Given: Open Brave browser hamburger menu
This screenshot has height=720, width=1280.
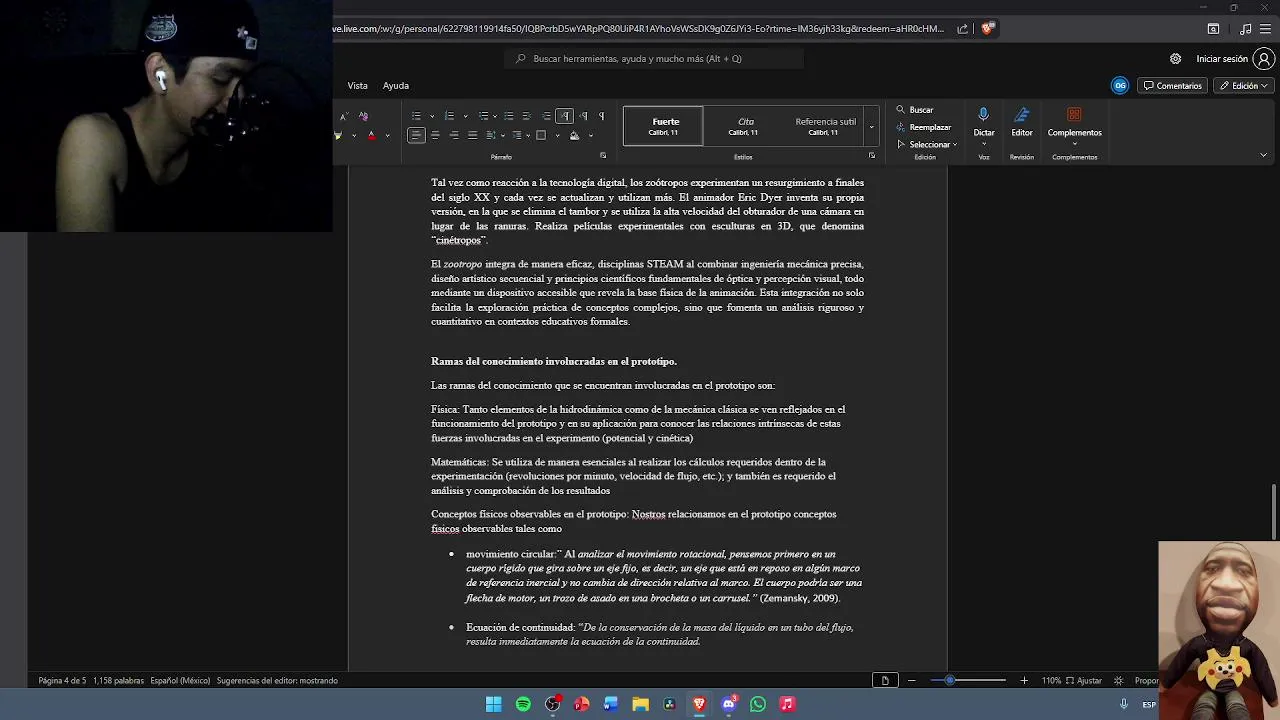Looking at the screenshot, I should point(1265,29).
